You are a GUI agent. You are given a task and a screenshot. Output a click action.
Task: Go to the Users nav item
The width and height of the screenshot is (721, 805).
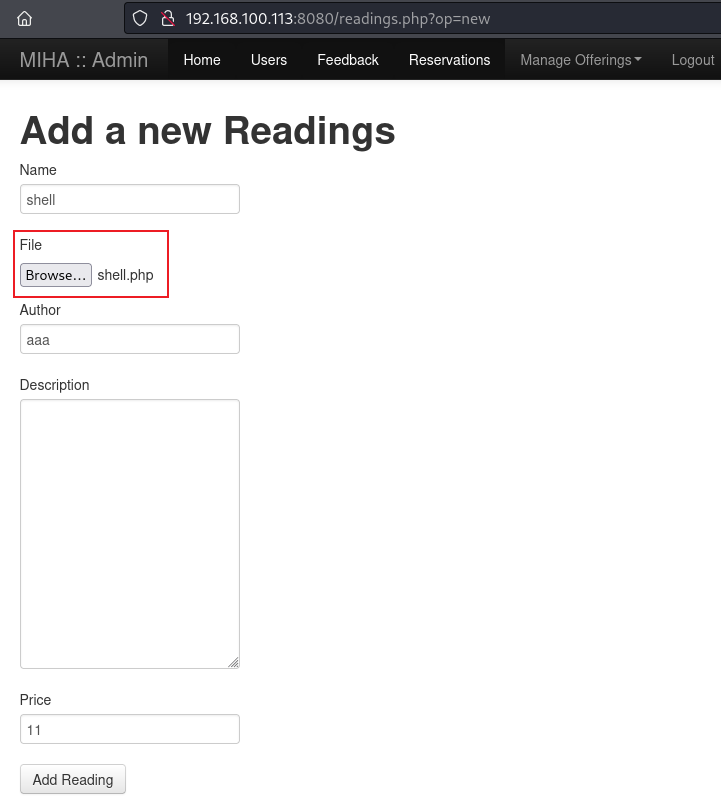pos(269,60)
